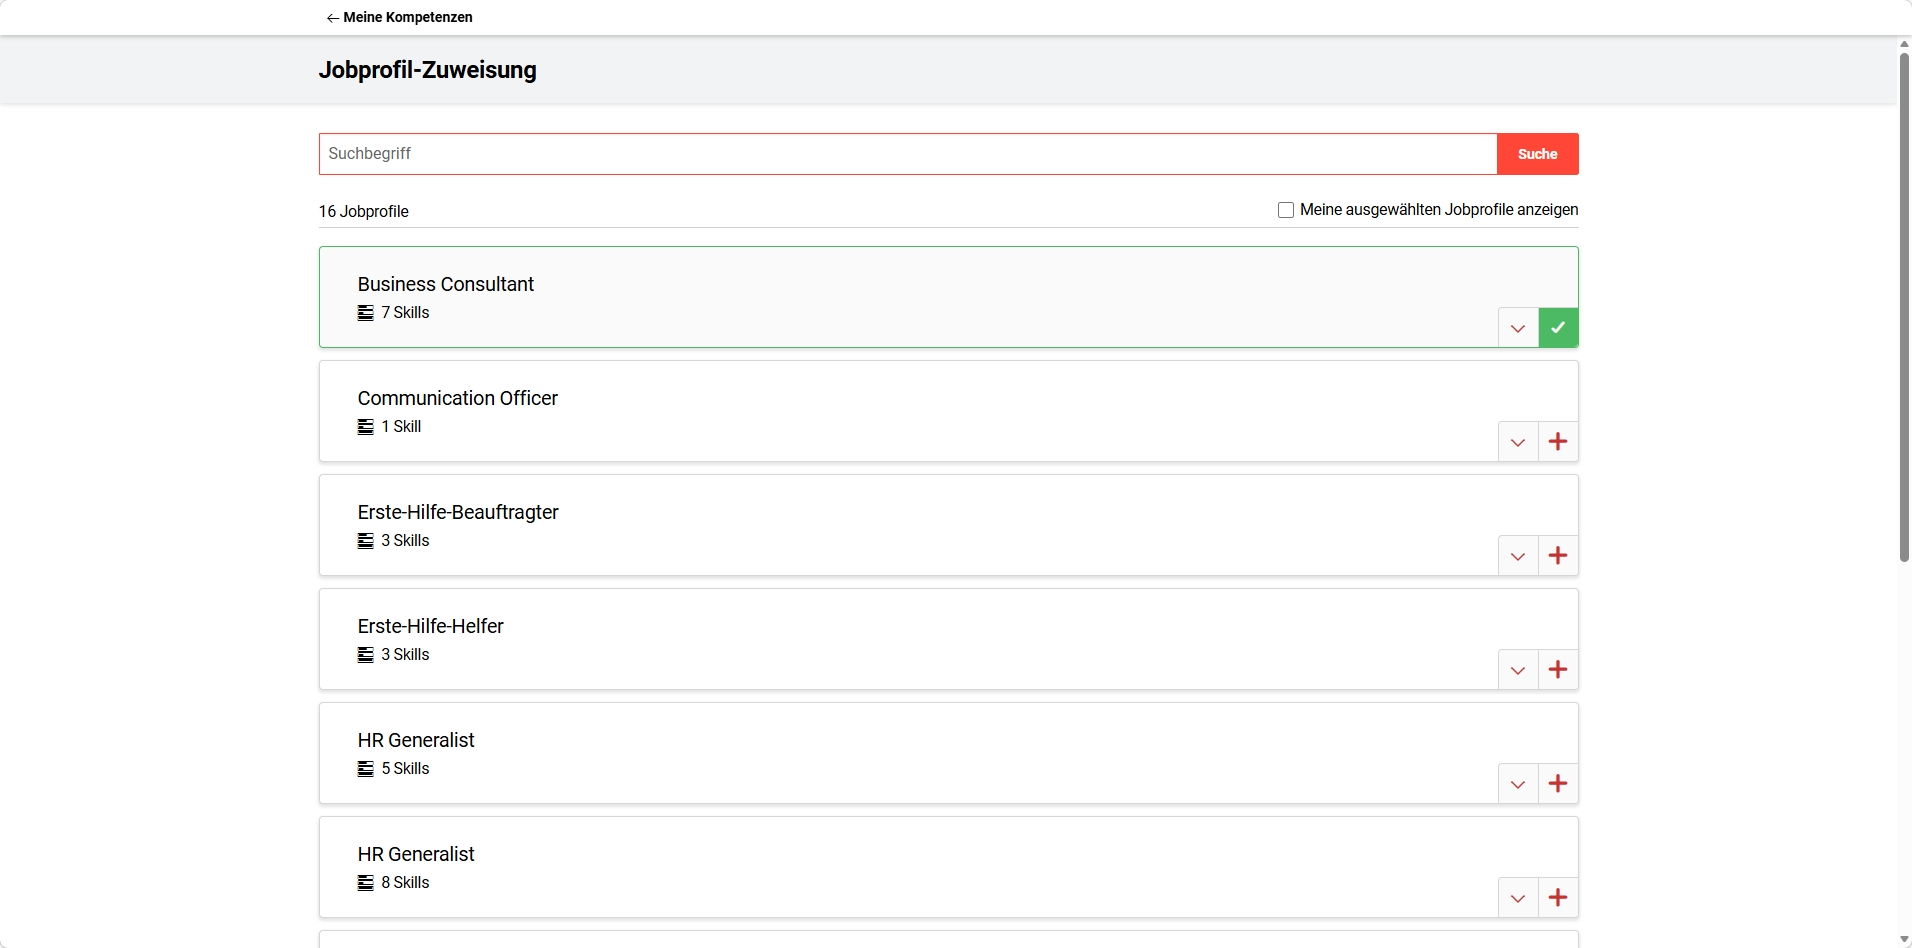
Task: Enable Meine ausgewählten Jobprofile anzeigen checkbox
Action: point(1286,210)
